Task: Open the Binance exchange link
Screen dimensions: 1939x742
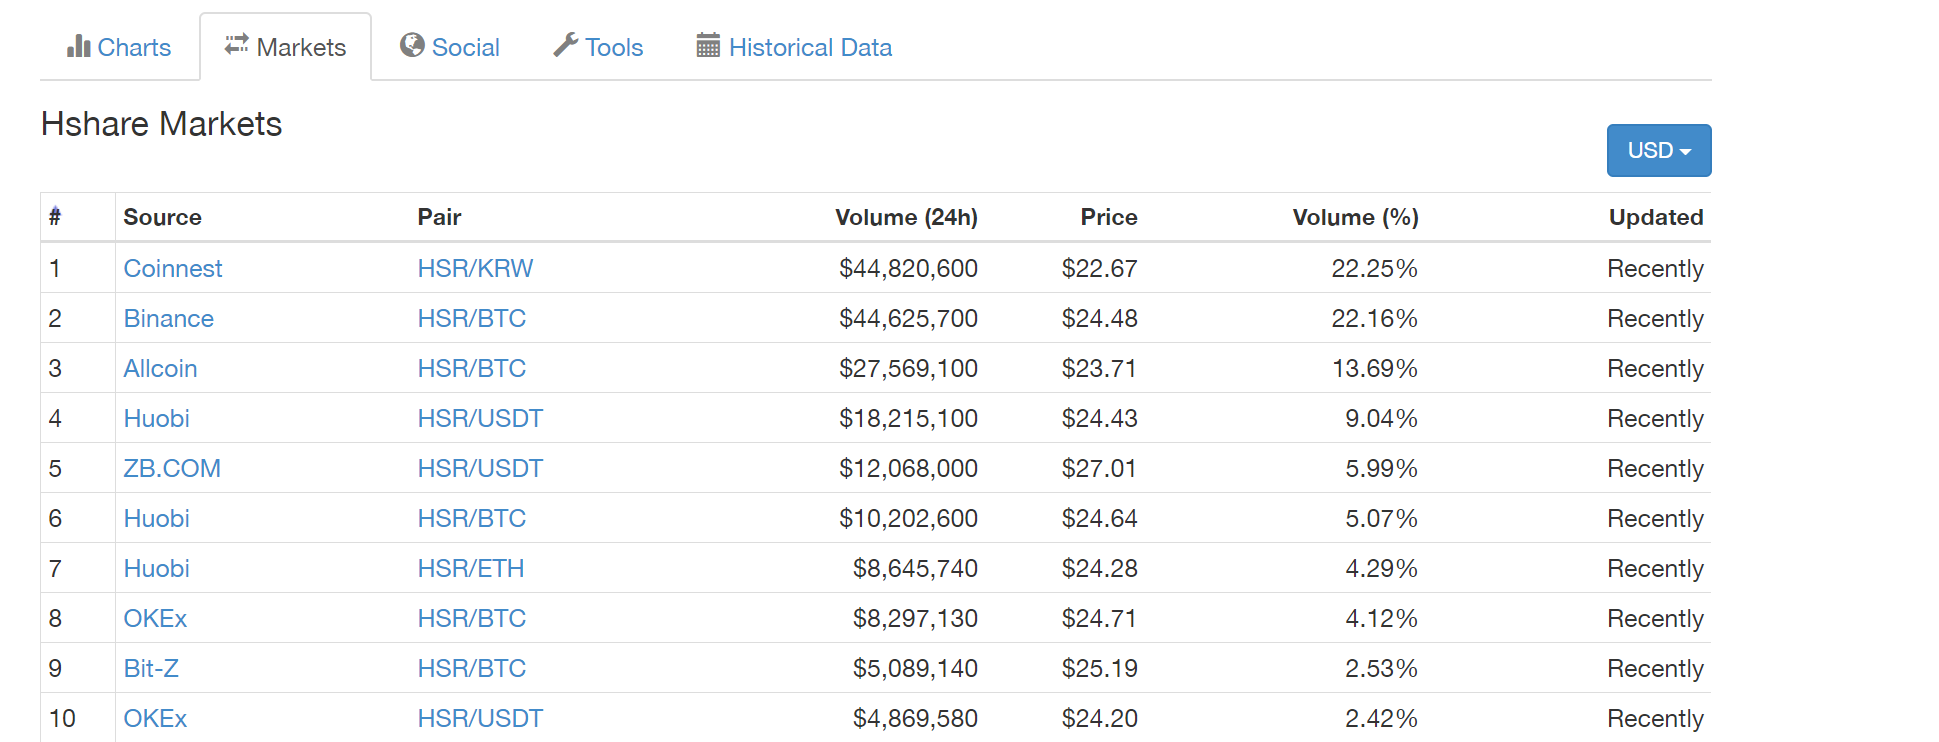Action: coord(168,318)
